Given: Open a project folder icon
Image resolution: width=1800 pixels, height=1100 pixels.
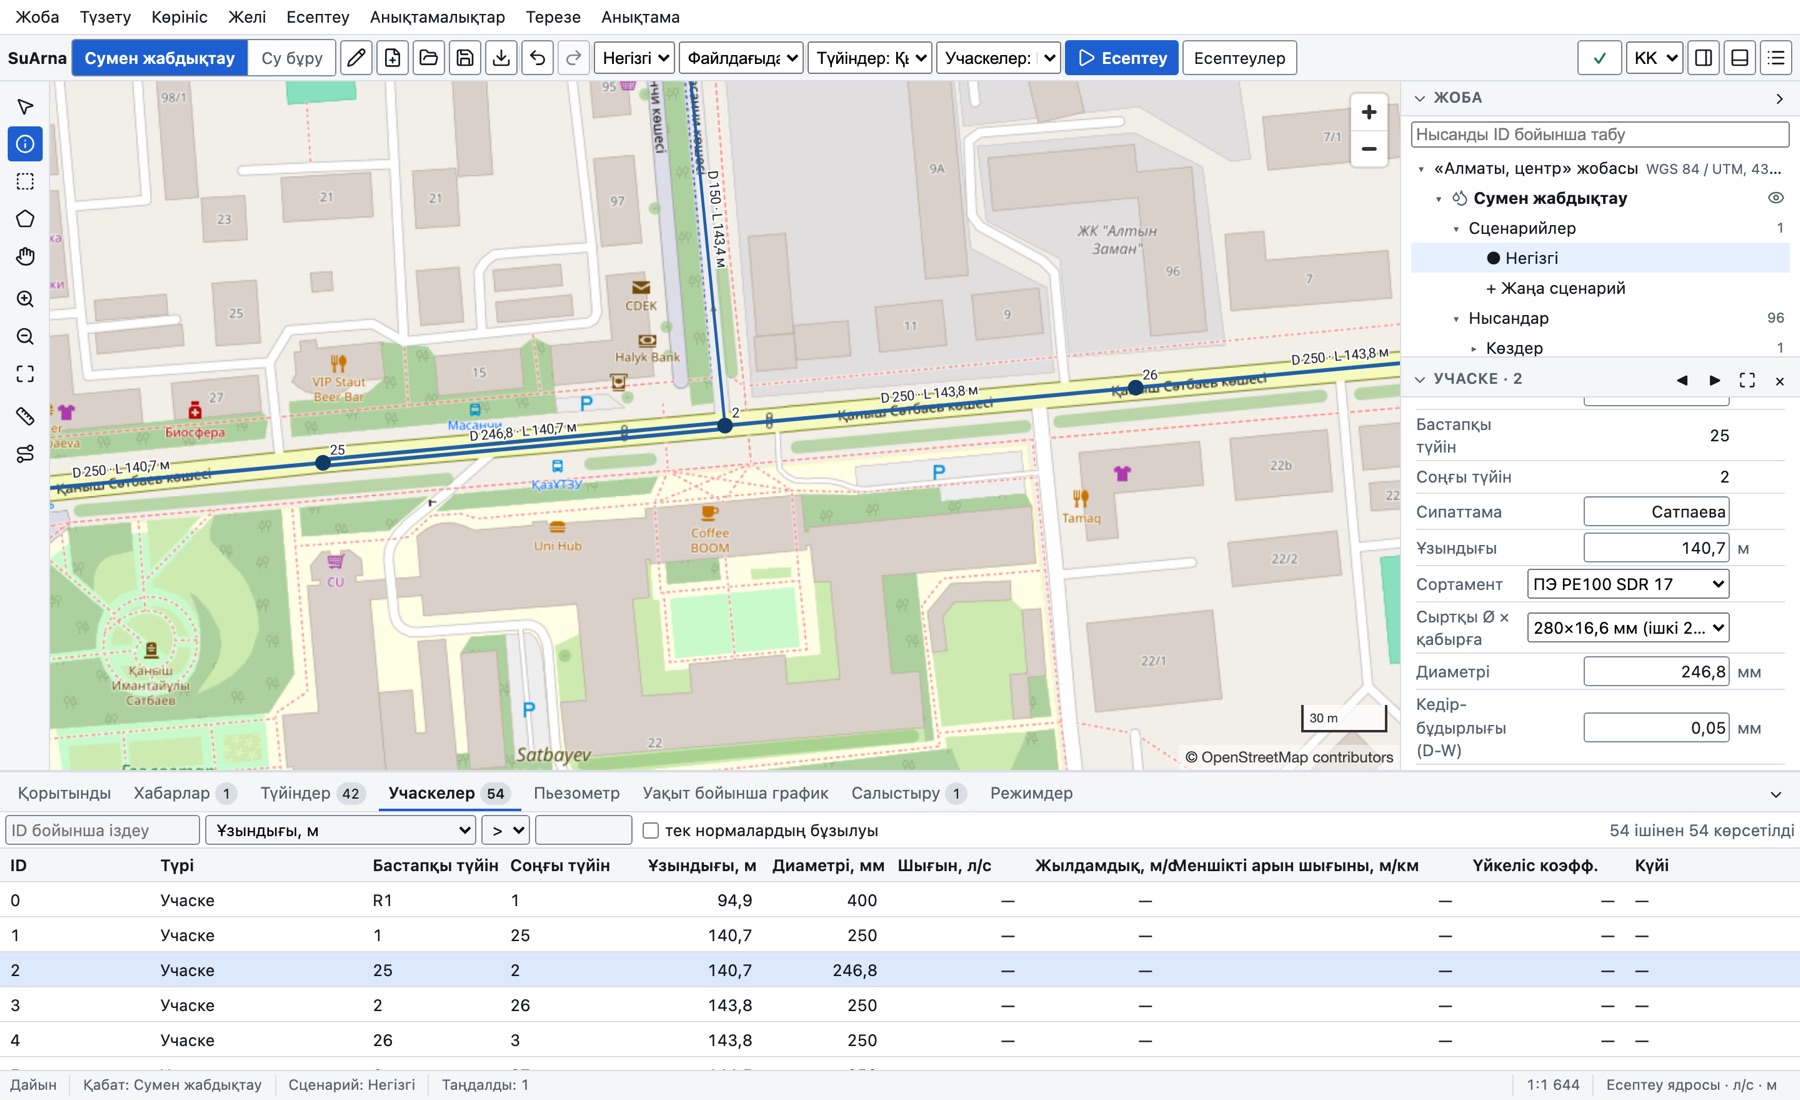Looking at the screenshot, I should pos(429,58).
